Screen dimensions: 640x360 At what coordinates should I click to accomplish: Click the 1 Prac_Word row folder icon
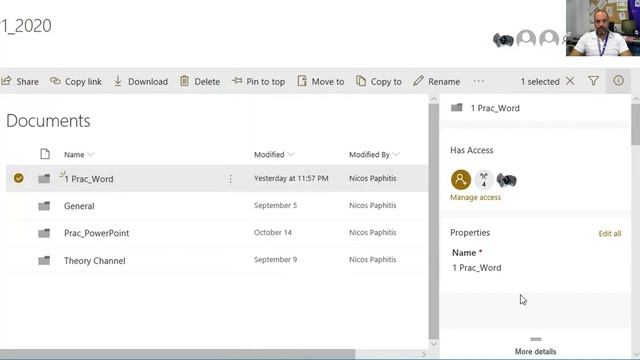click(44, 179)
